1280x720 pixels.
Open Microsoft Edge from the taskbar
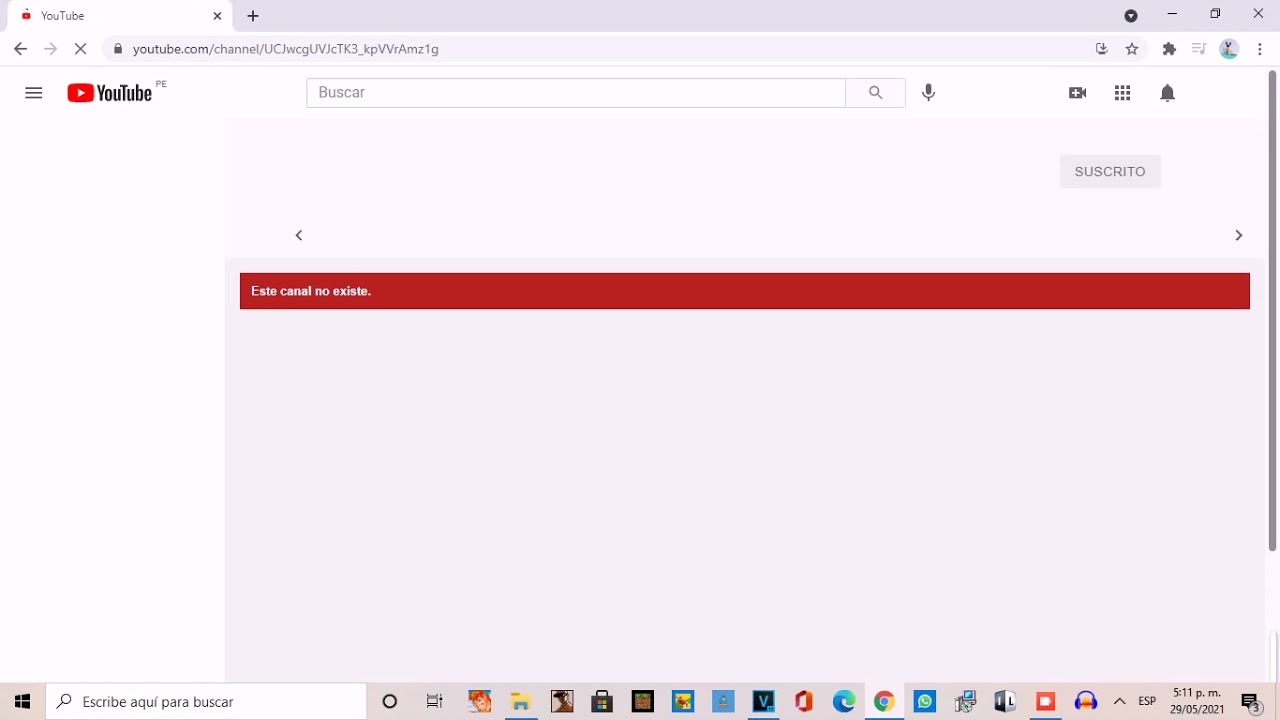[844, 702]
